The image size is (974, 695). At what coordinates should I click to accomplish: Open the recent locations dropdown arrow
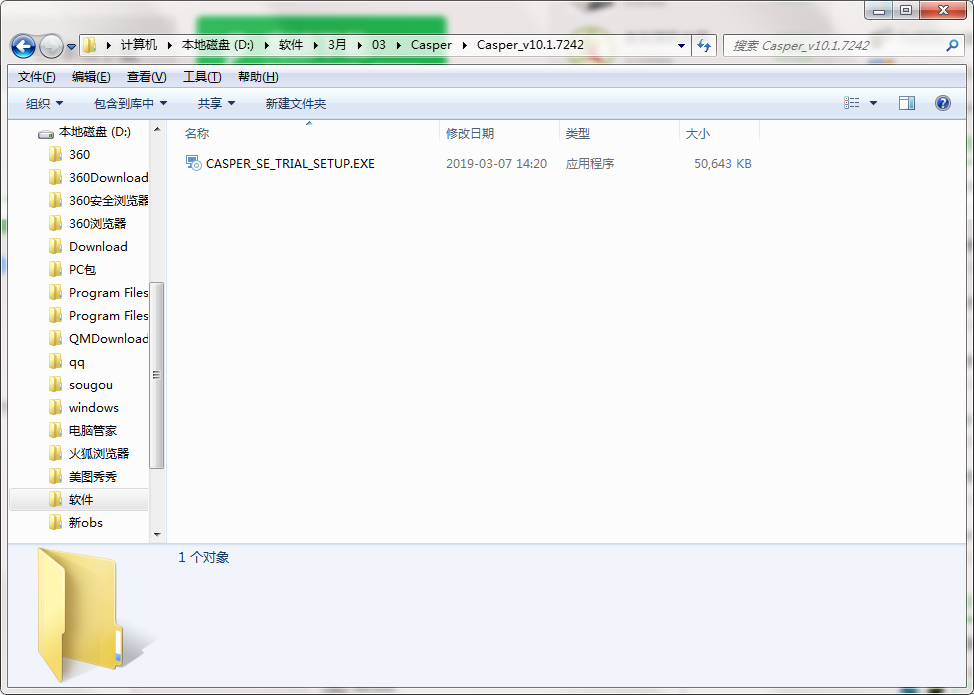tap(71, 47)
